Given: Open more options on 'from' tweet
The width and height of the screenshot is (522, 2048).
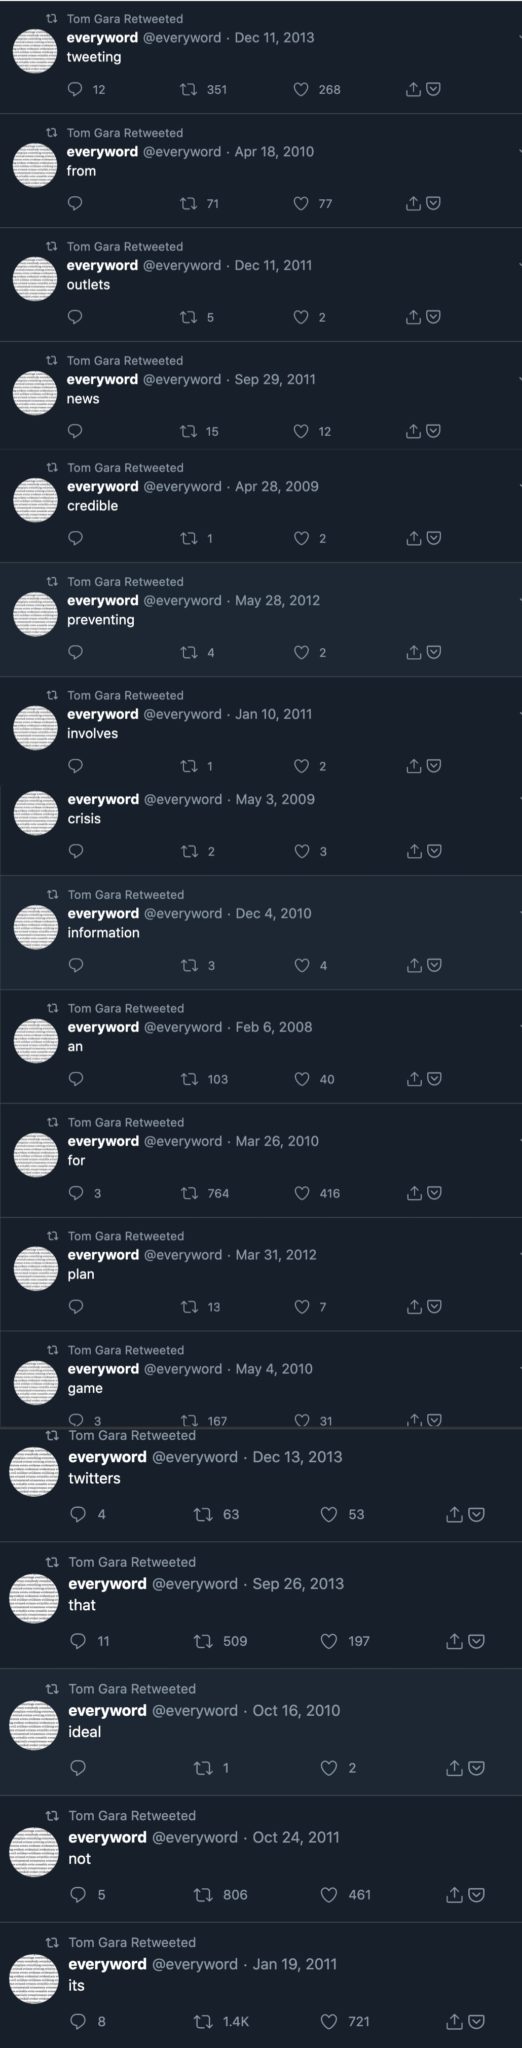Looking at the screenshot, I should tap(519, 152).
